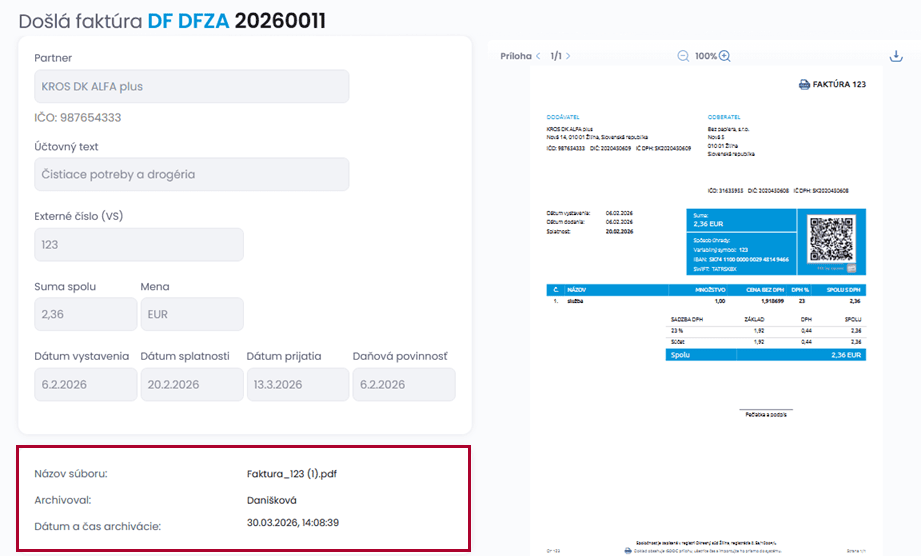The width and height of the screenshot is (921, 556).
Task: Go to the previous attachment page
Action: pyautogui.click(x=538, y=56)
